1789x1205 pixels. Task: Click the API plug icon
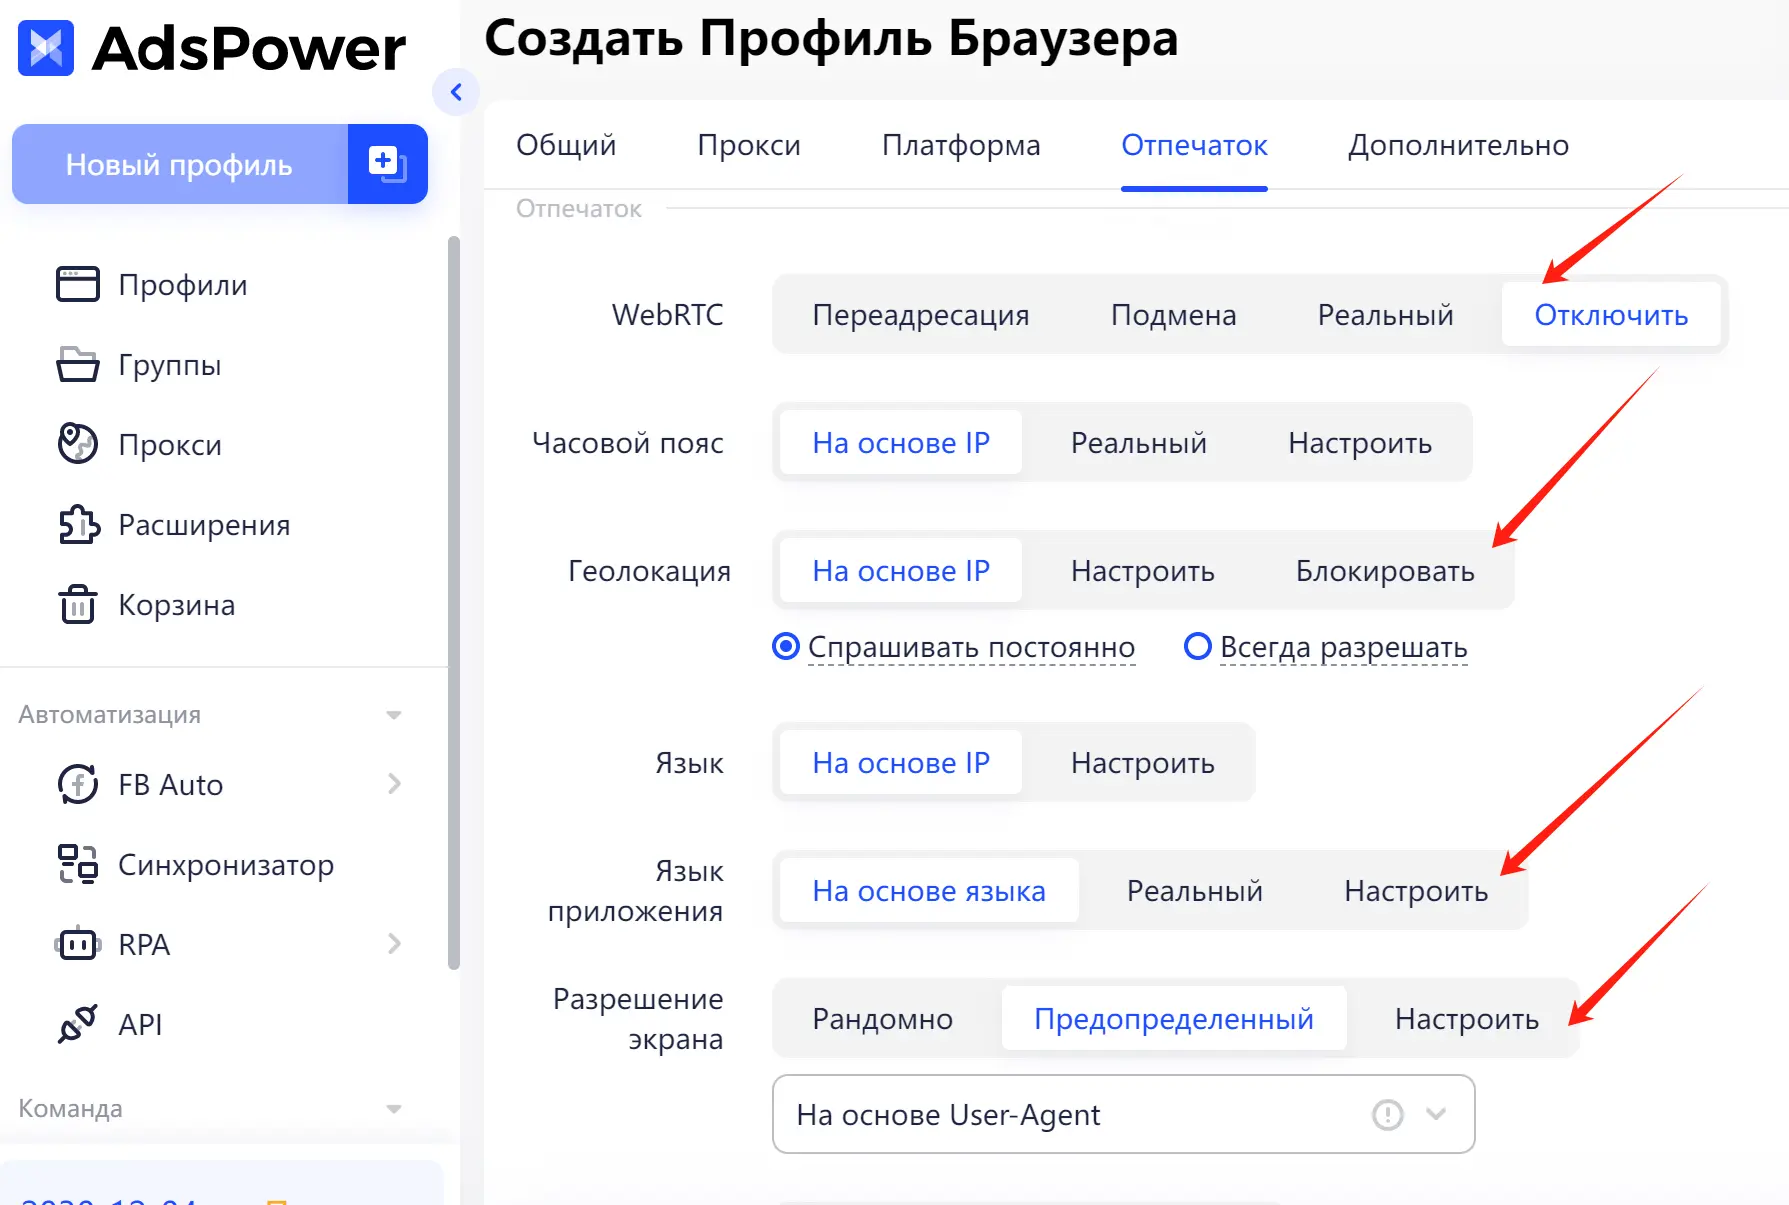78,1024
